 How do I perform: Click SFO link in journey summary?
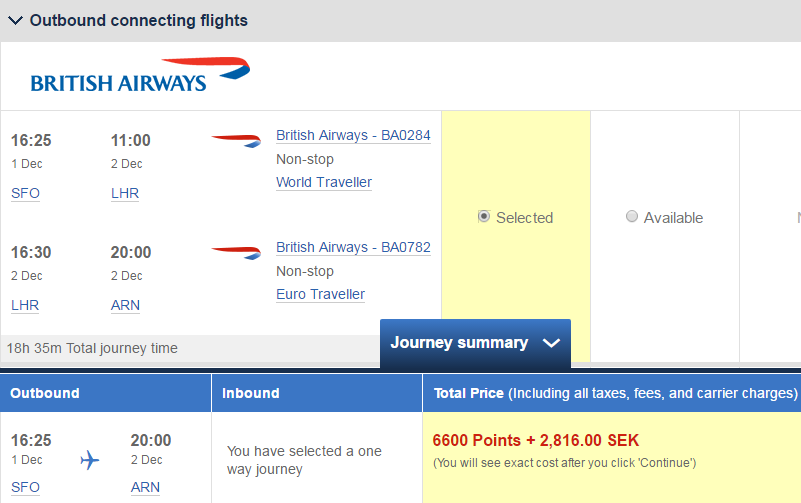coord(25,487)
